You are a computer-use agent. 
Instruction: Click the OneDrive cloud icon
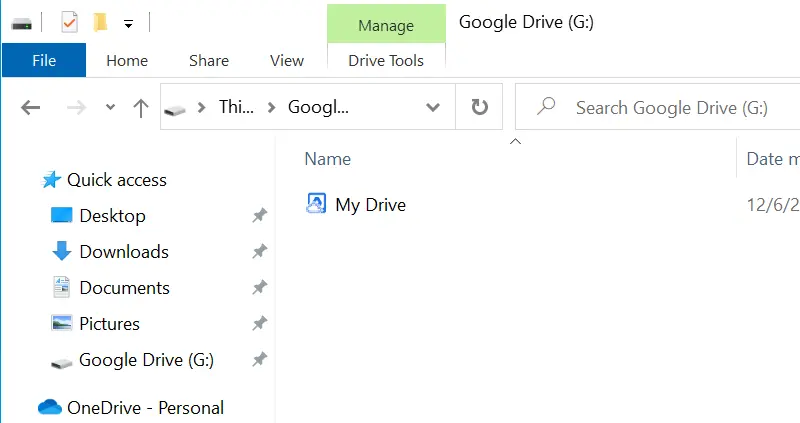click(50, 407)
